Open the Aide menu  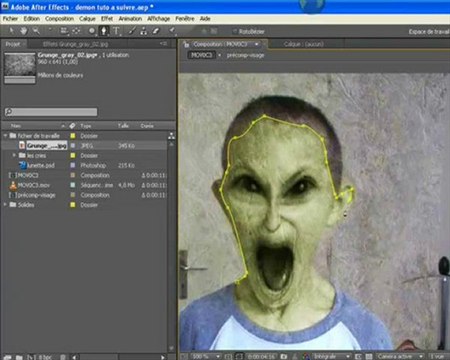pos(205,19)
